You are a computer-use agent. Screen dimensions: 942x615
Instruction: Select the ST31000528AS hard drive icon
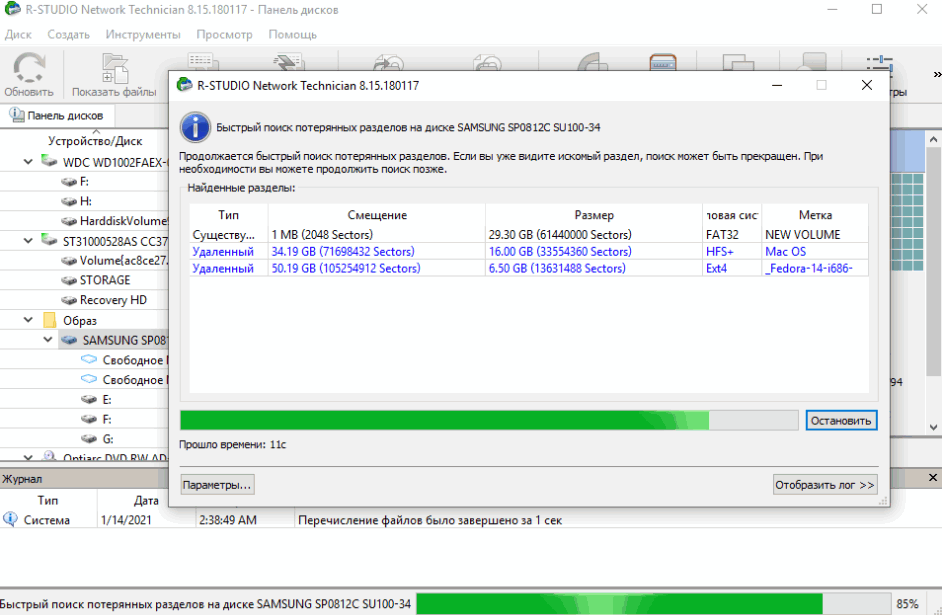49,240
